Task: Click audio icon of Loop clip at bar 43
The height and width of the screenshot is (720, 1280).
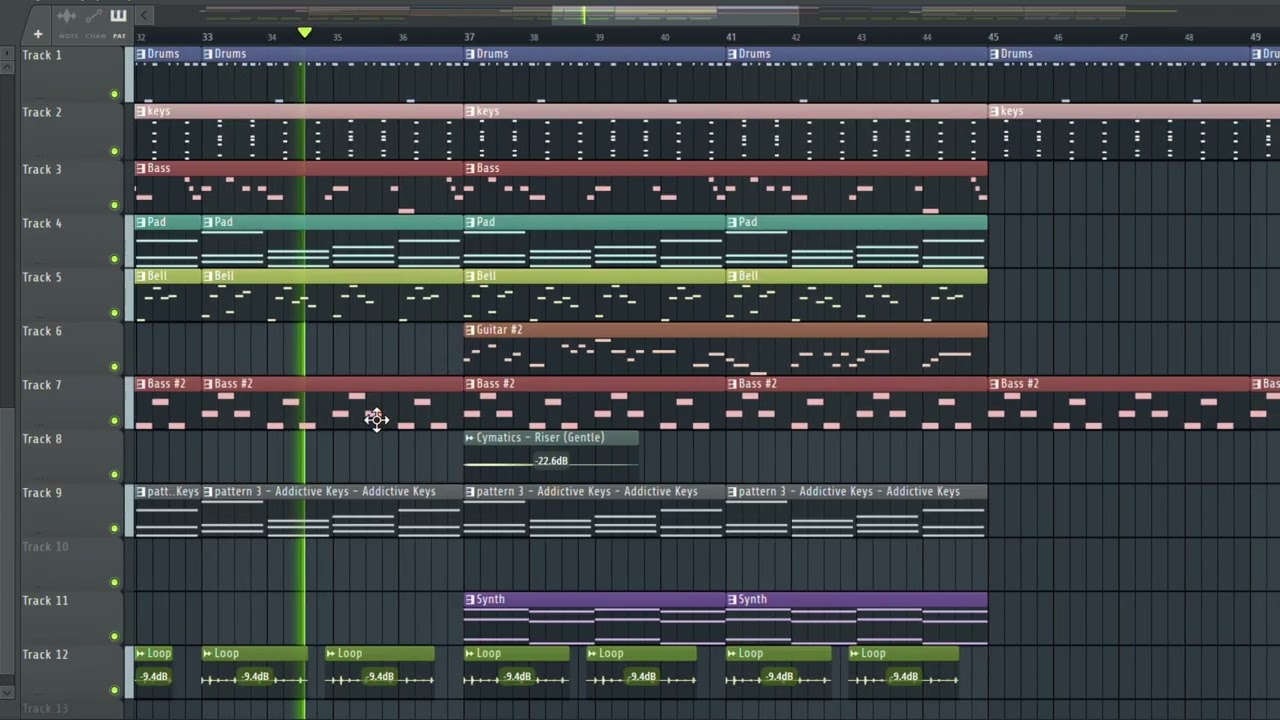Action: click(x=854, y=654)
